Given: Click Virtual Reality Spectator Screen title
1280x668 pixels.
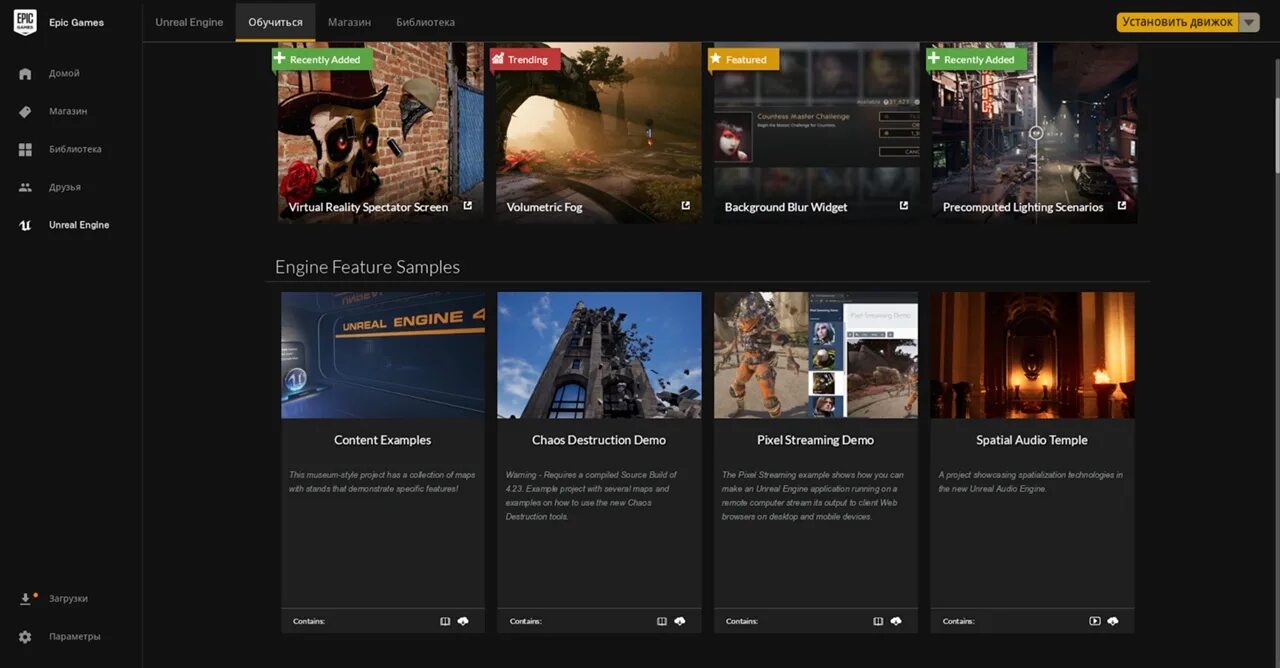Looking at the screenshot, I should pos(368,207).
